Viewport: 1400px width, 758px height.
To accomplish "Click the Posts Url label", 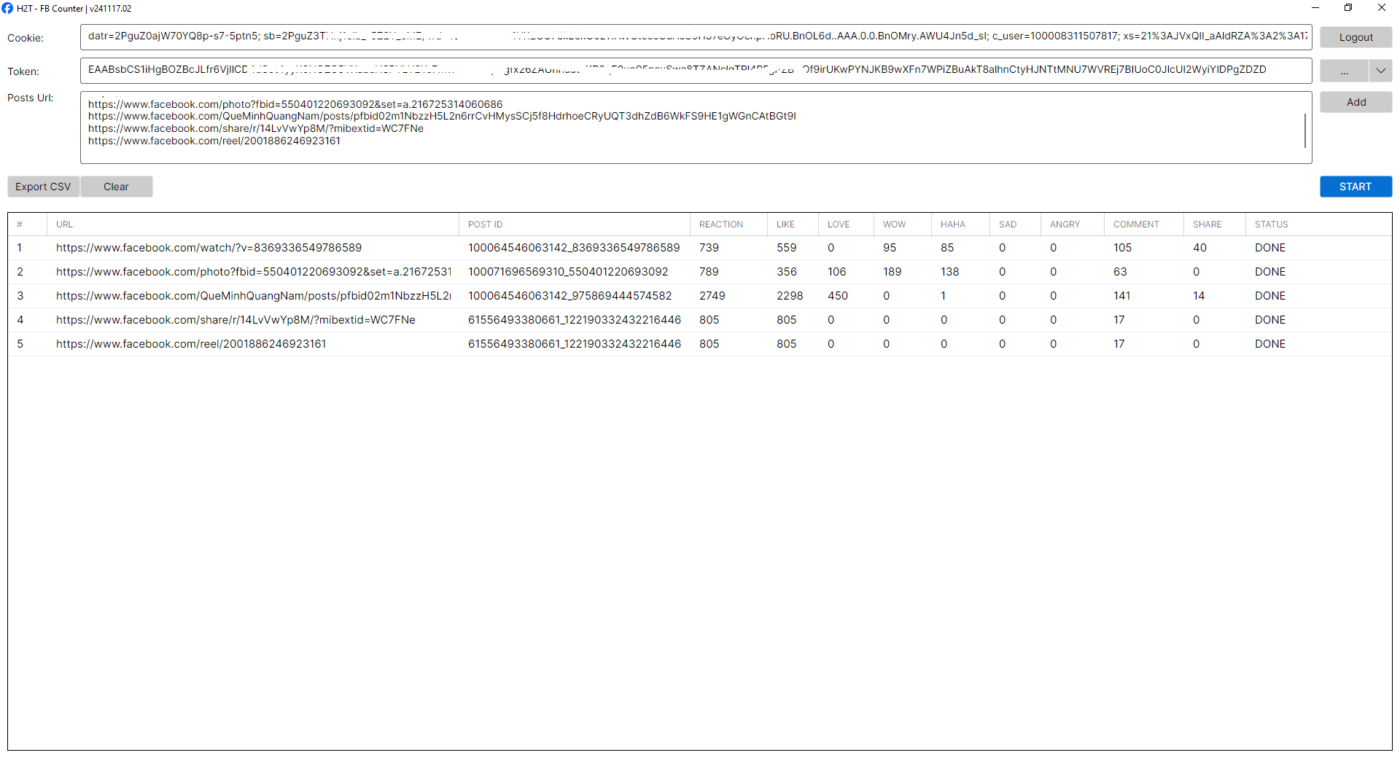I will pyautogui.click(x=30, y=98).
